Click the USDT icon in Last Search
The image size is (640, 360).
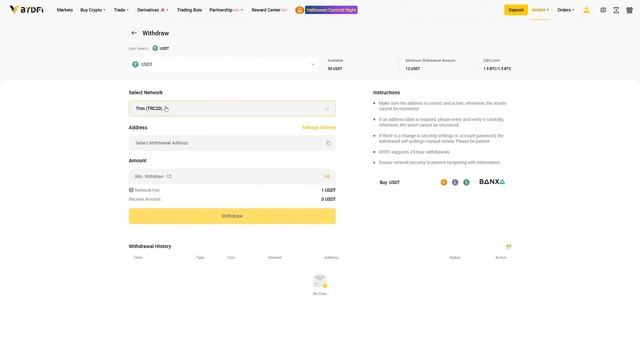(155, 48)
